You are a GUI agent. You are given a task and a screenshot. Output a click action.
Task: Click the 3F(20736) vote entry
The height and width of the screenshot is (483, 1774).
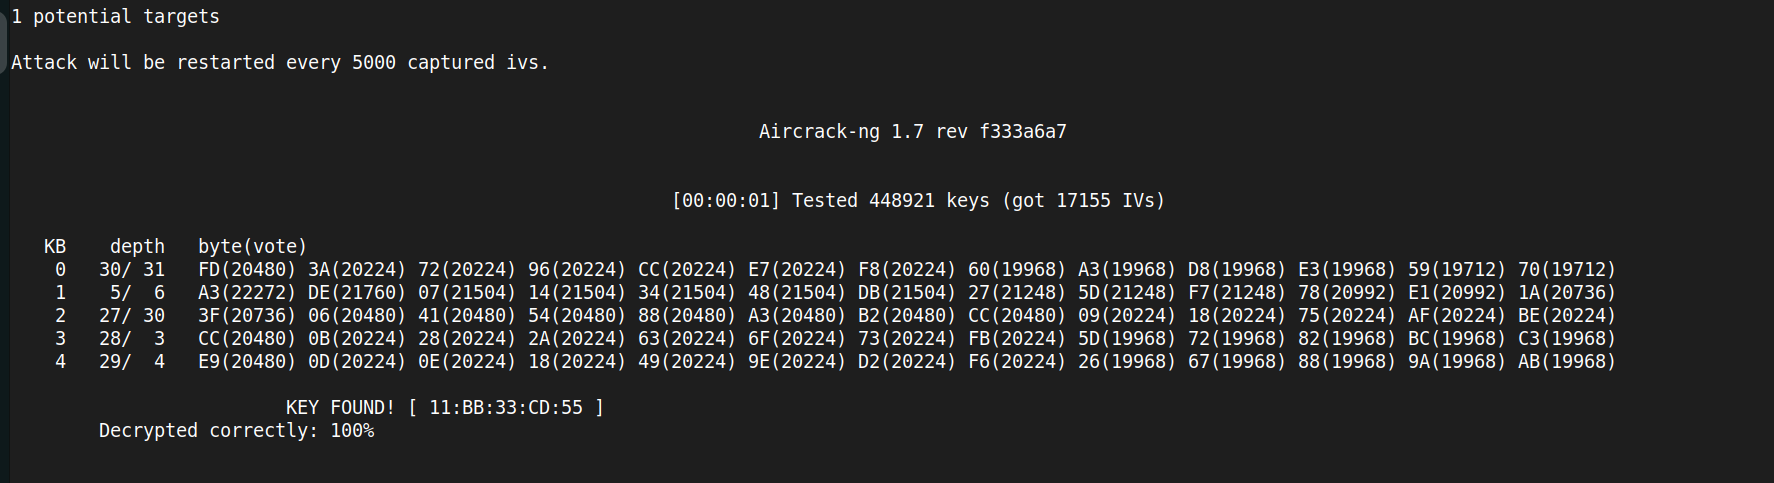[247, 316]
